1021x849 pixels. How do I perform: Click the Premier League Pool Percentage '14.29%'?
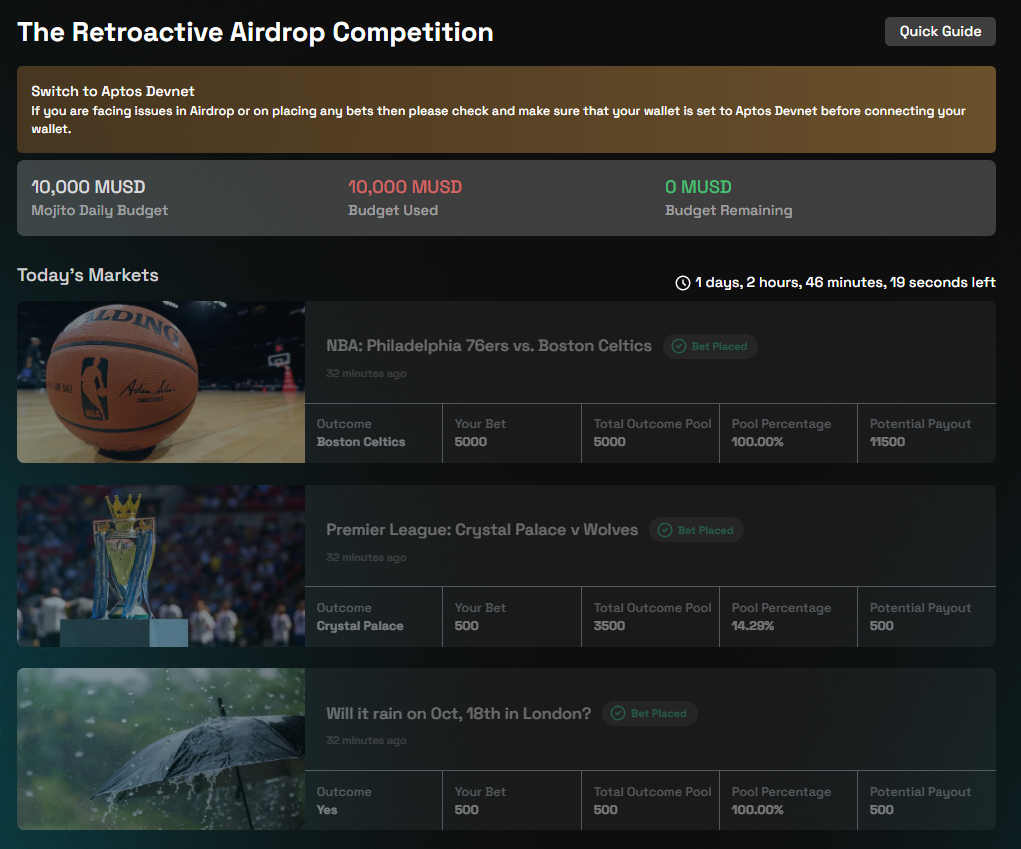[x=753, y=626]
